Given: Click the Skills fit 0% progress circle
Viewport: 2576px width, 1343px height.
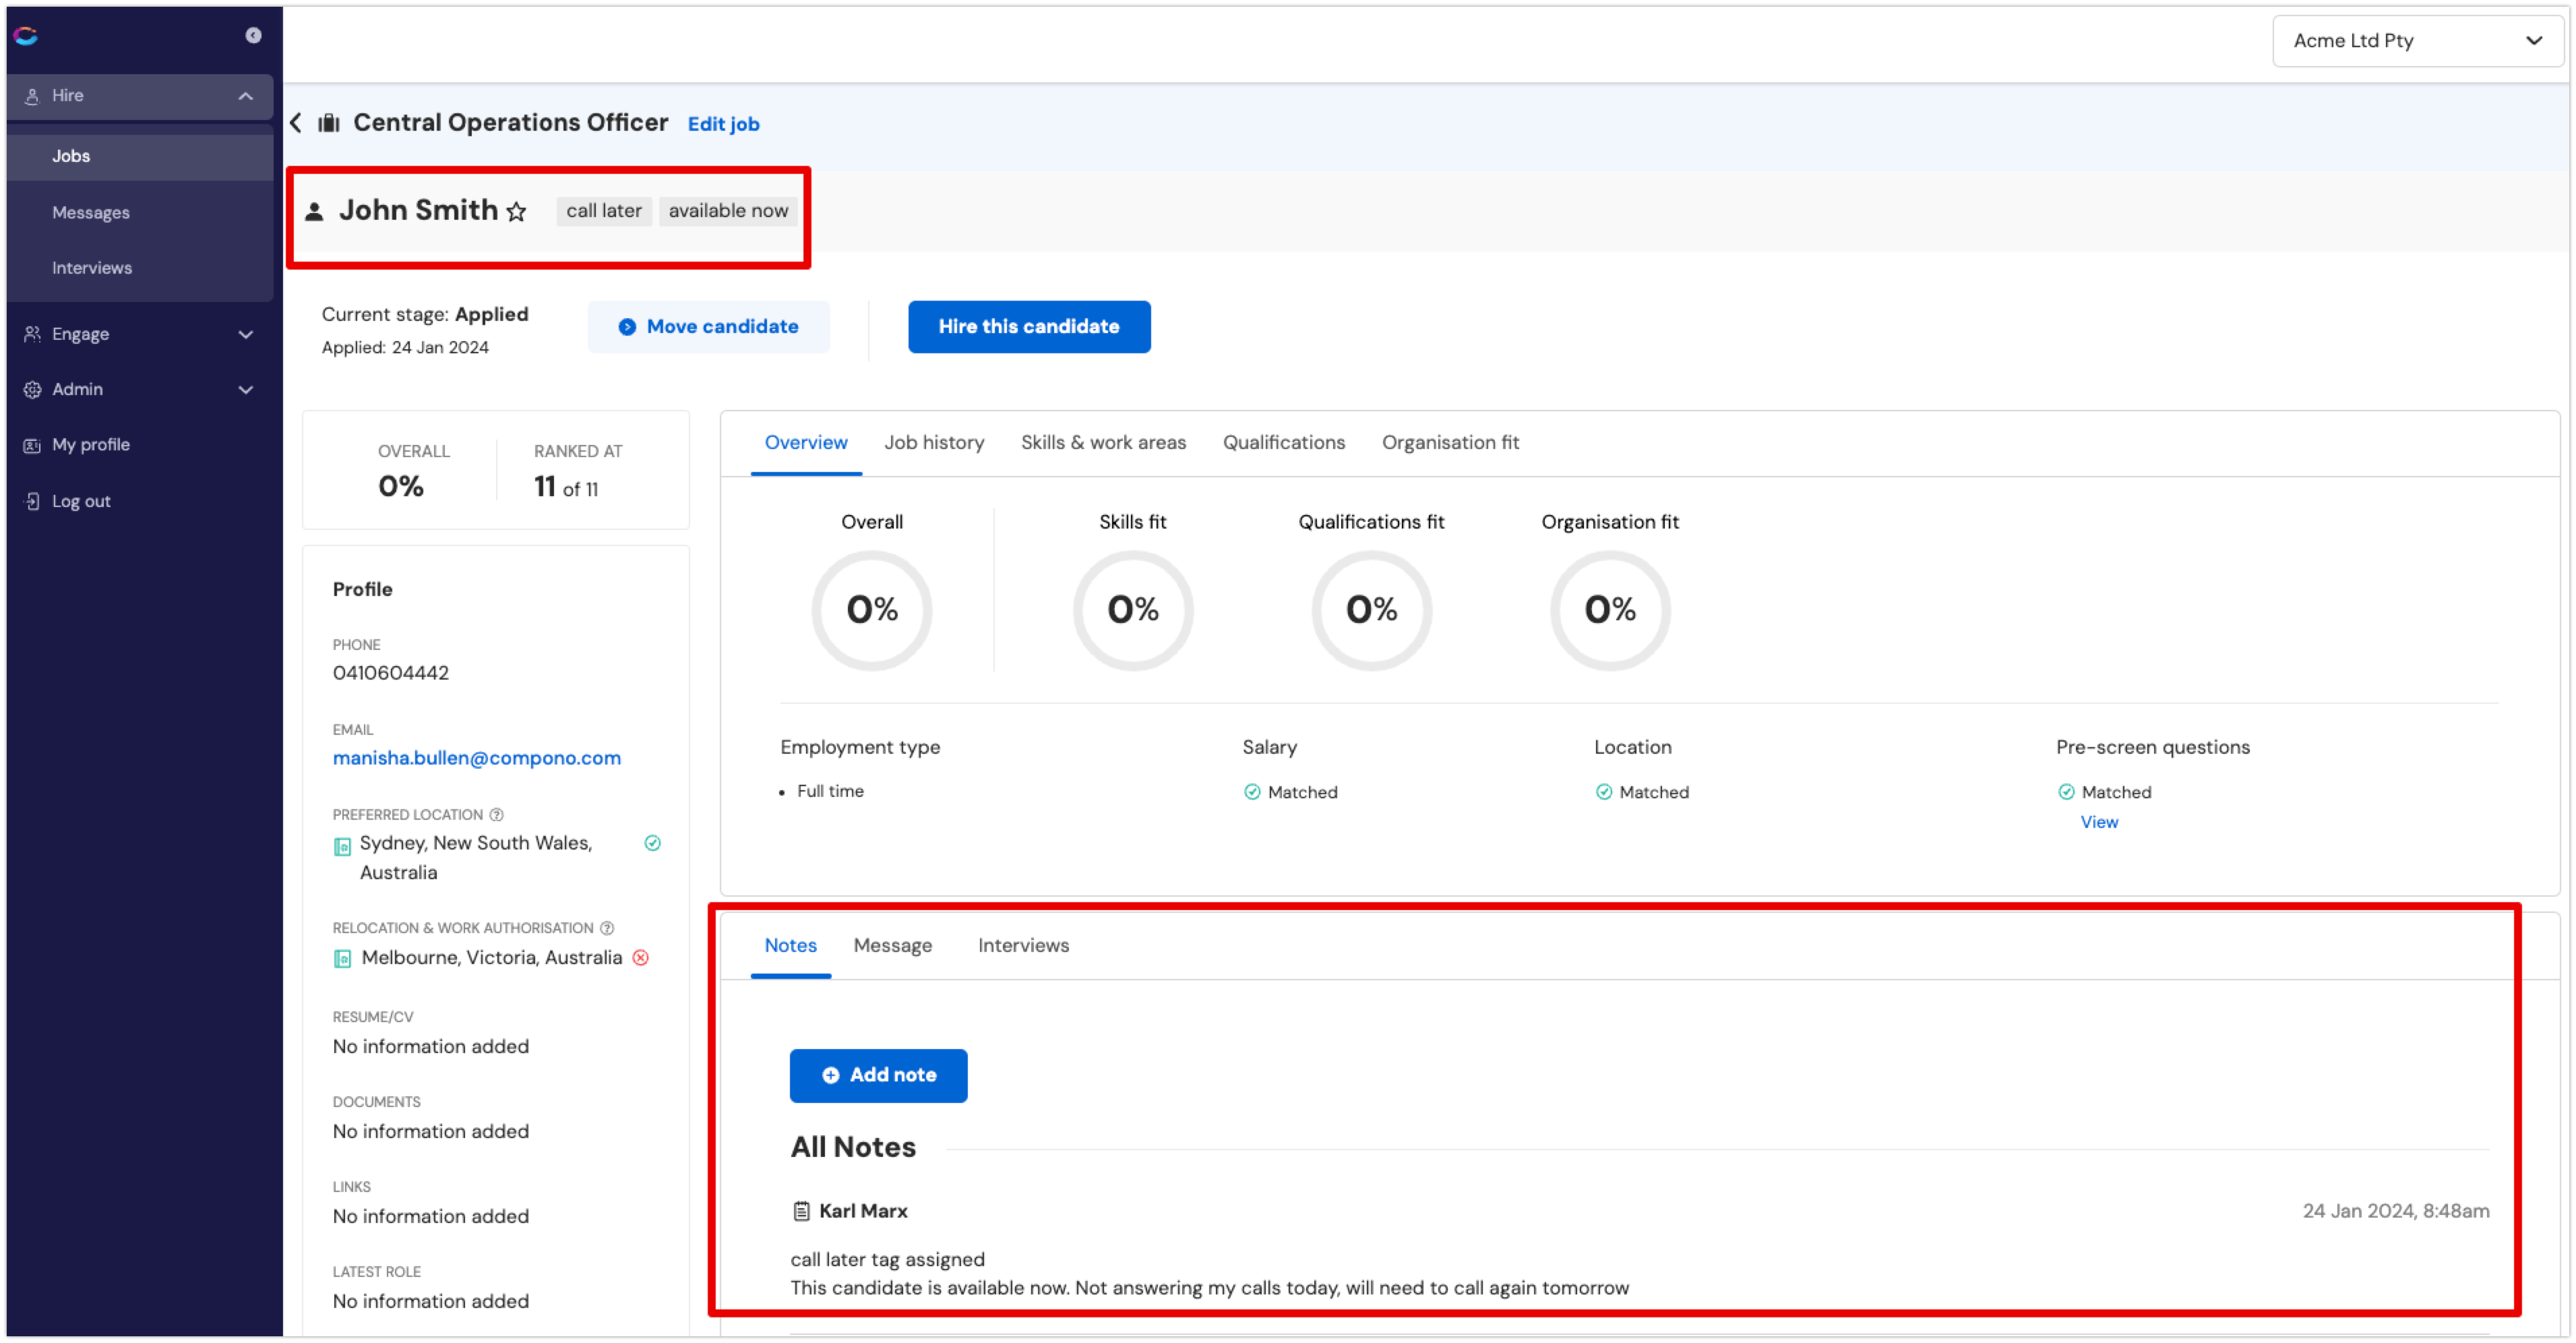Looking at the screenshot, I should (1133, 610).
